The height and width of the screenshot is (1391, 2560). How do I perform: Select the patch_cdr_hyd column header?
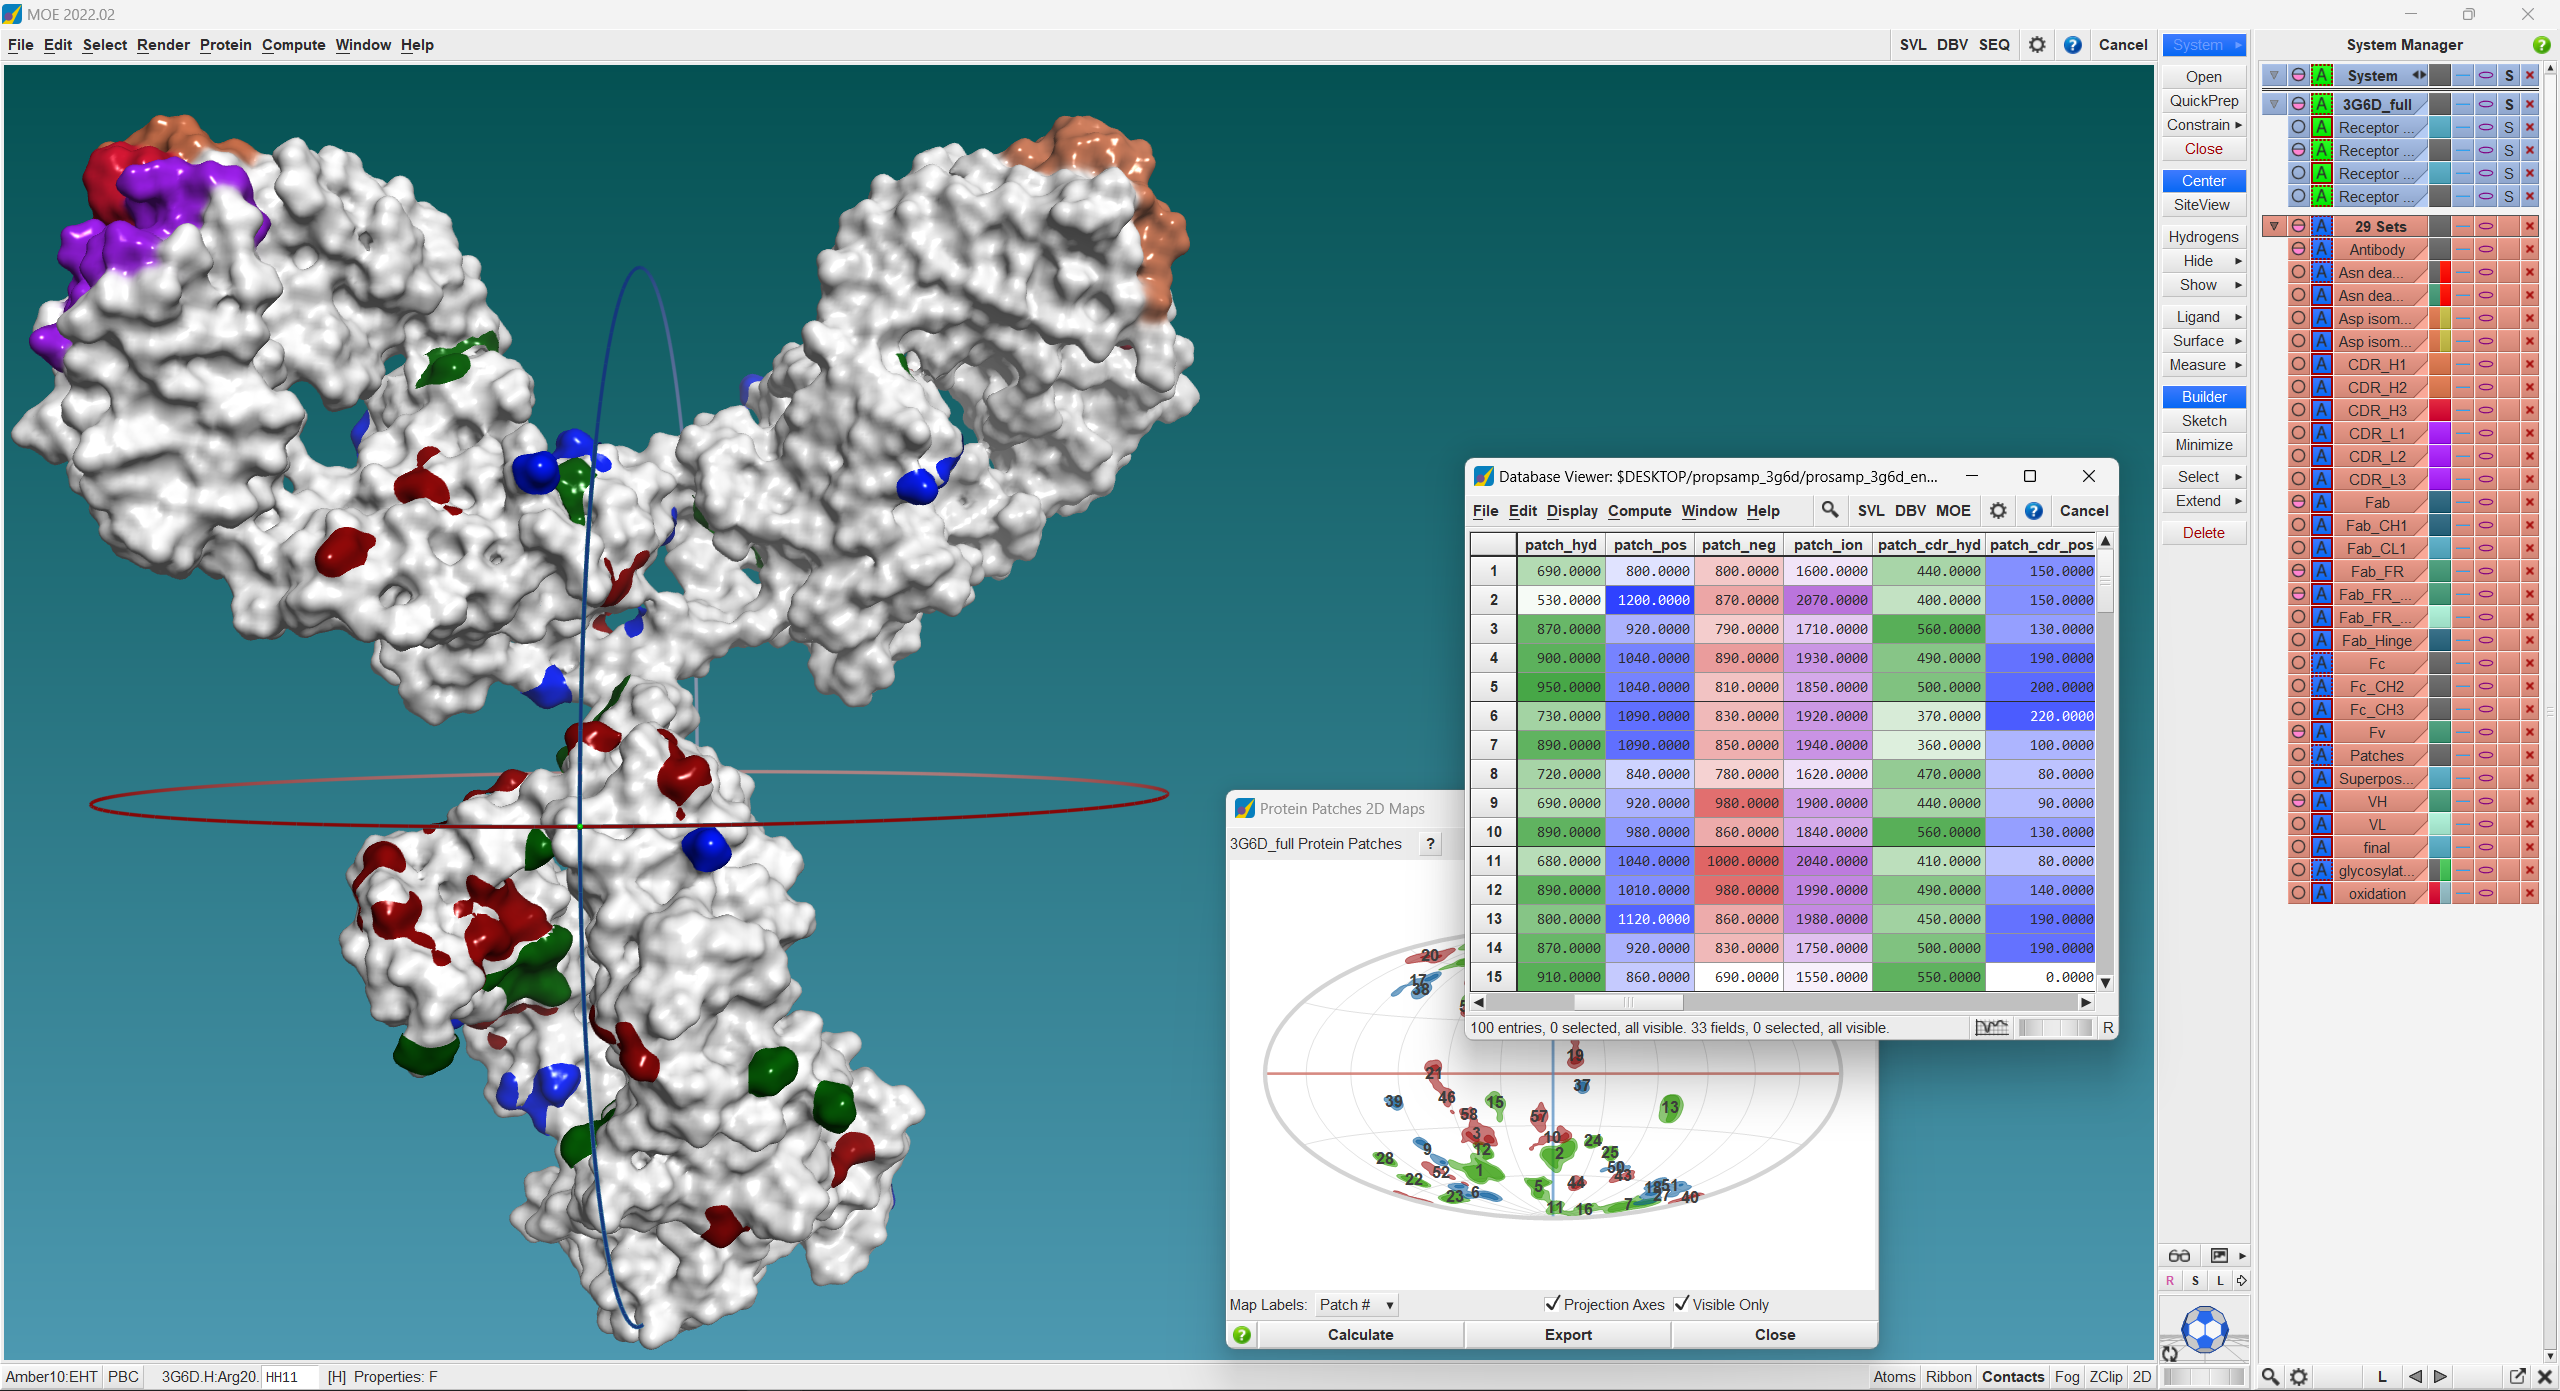point(1928,545)
